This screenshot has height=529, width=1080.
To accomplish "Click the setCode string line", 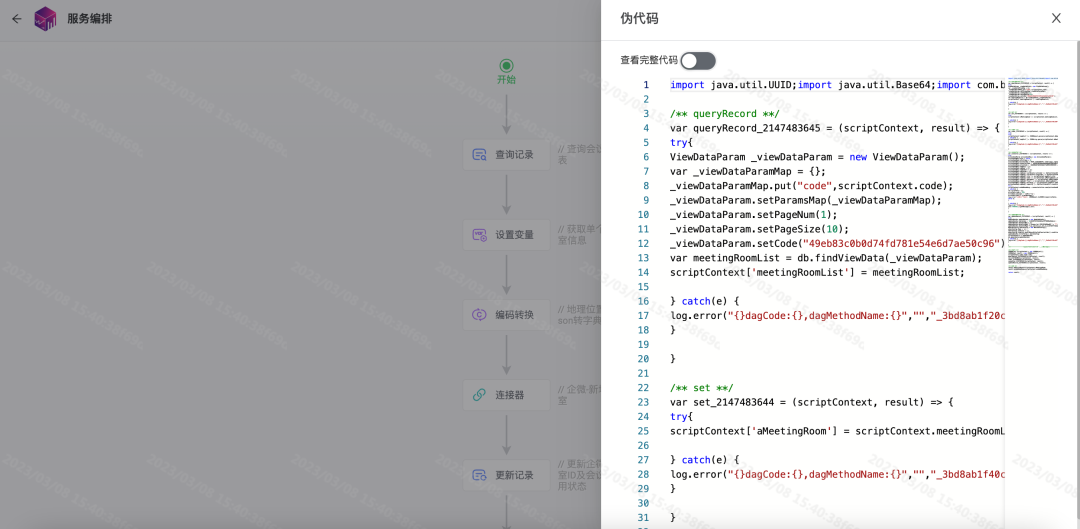I will 837,244.
